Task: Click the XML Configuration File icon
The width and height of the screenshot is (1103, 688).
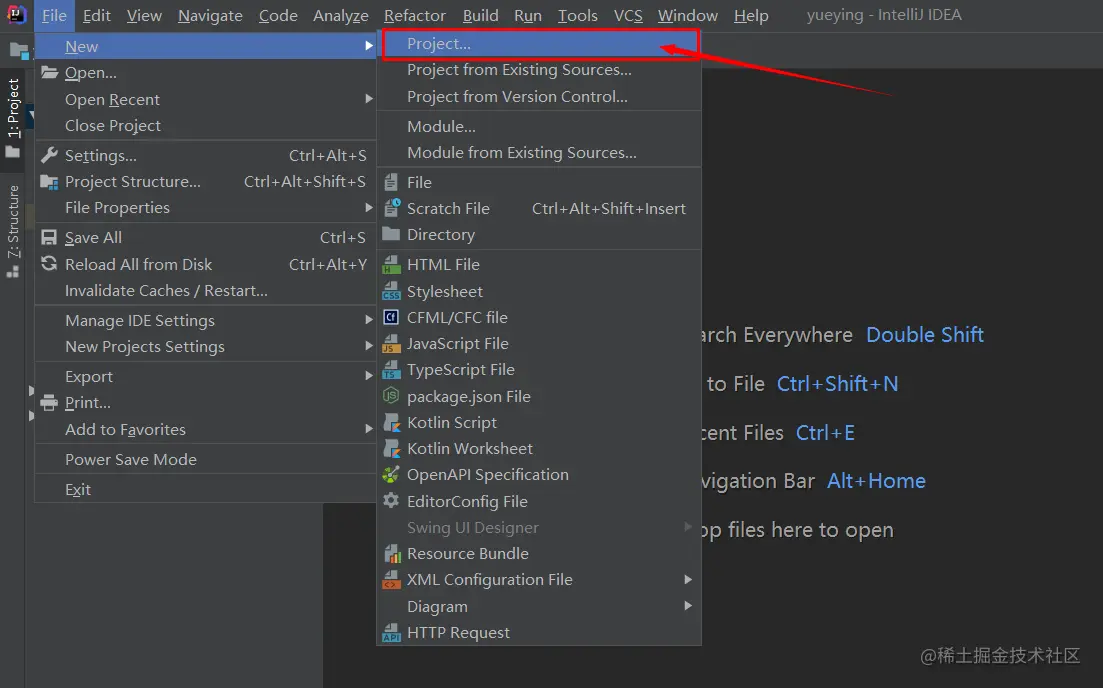Action: tap(391, 580)
